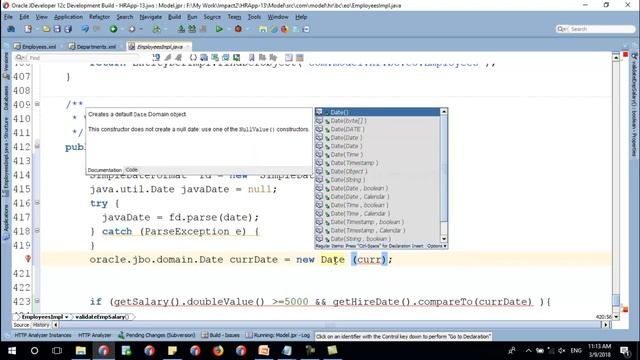The width and height of the screenshot is (640, 360).
Task: Collapse the if block fold at line 423
Action: click(x=37, y=301)
